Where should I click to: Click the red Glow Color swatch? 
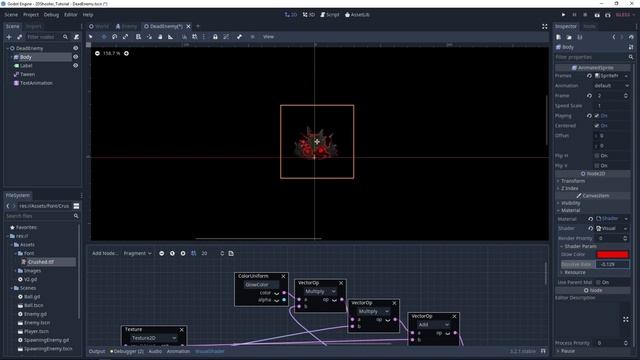point(612,255)
